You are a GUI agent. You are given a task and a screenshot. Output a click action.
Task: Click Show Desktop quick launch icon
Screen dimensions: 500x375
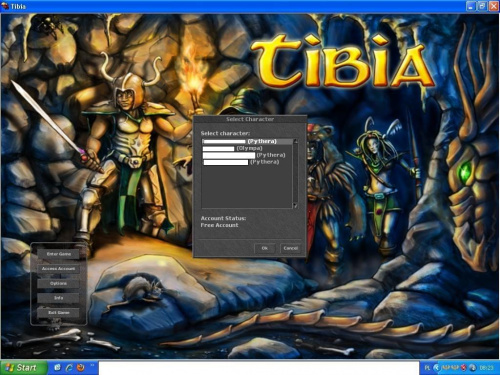[57, 367]
